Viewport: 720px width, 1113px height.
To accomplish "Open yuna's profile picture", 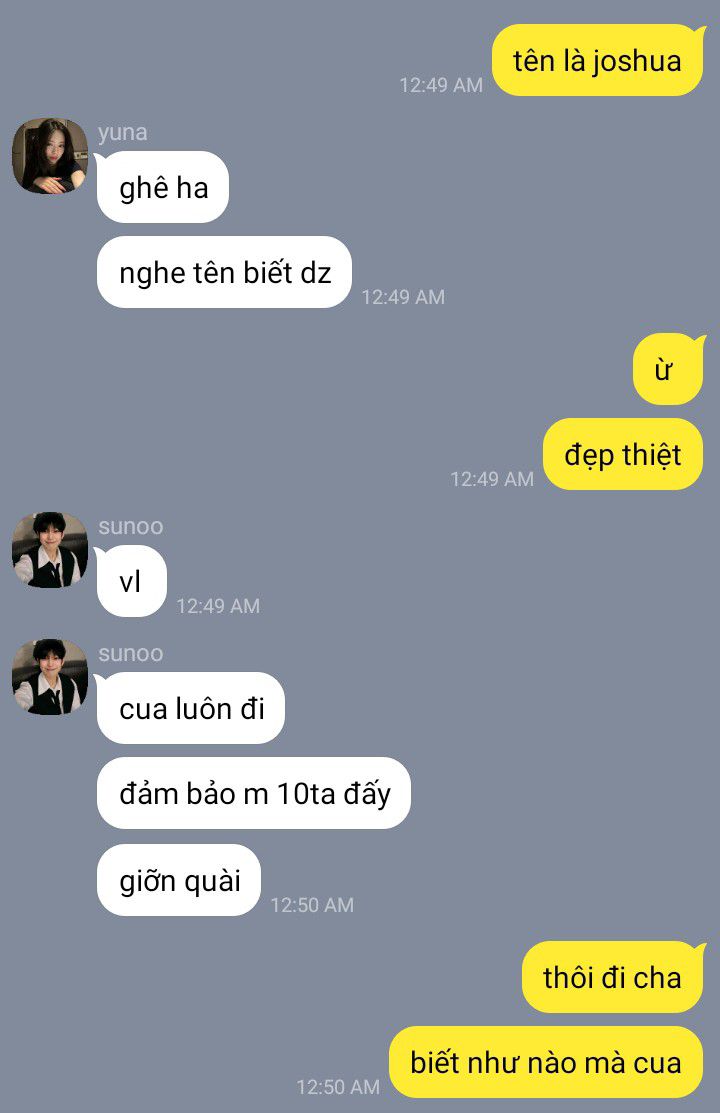I will tap(50, 155).
